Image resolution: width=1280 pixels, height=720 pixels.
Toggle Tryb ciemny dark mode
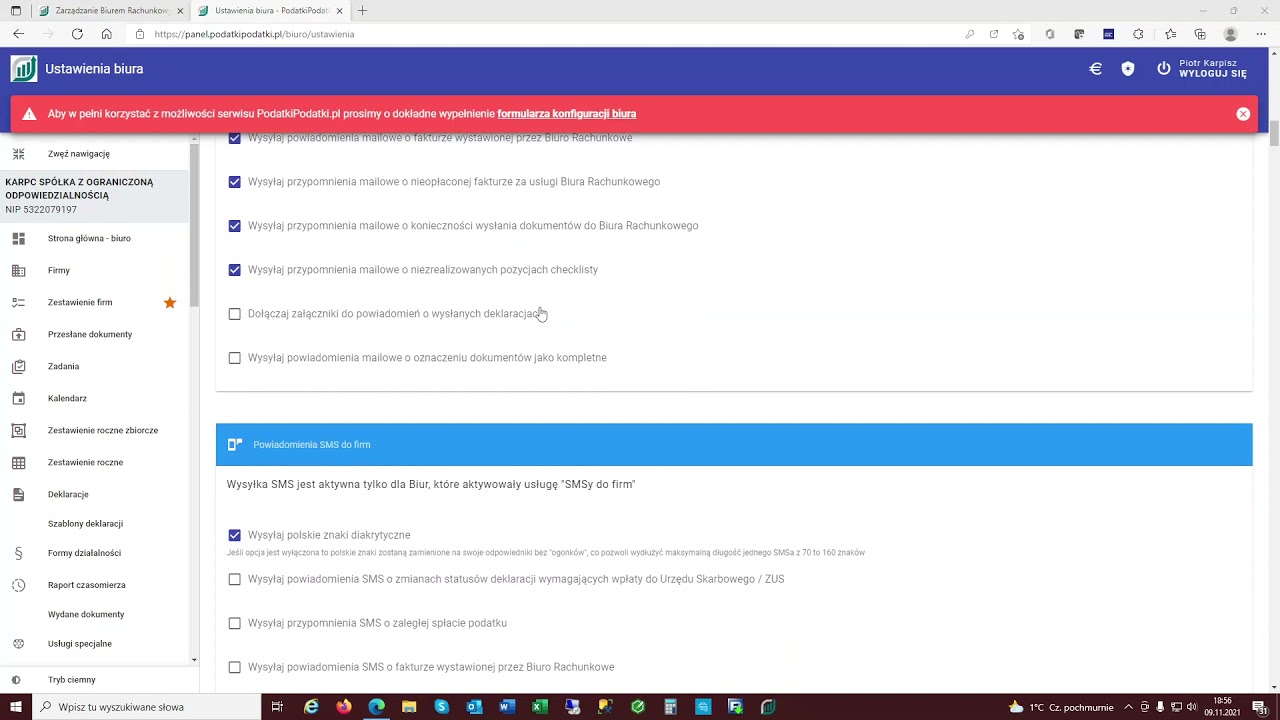72,680
